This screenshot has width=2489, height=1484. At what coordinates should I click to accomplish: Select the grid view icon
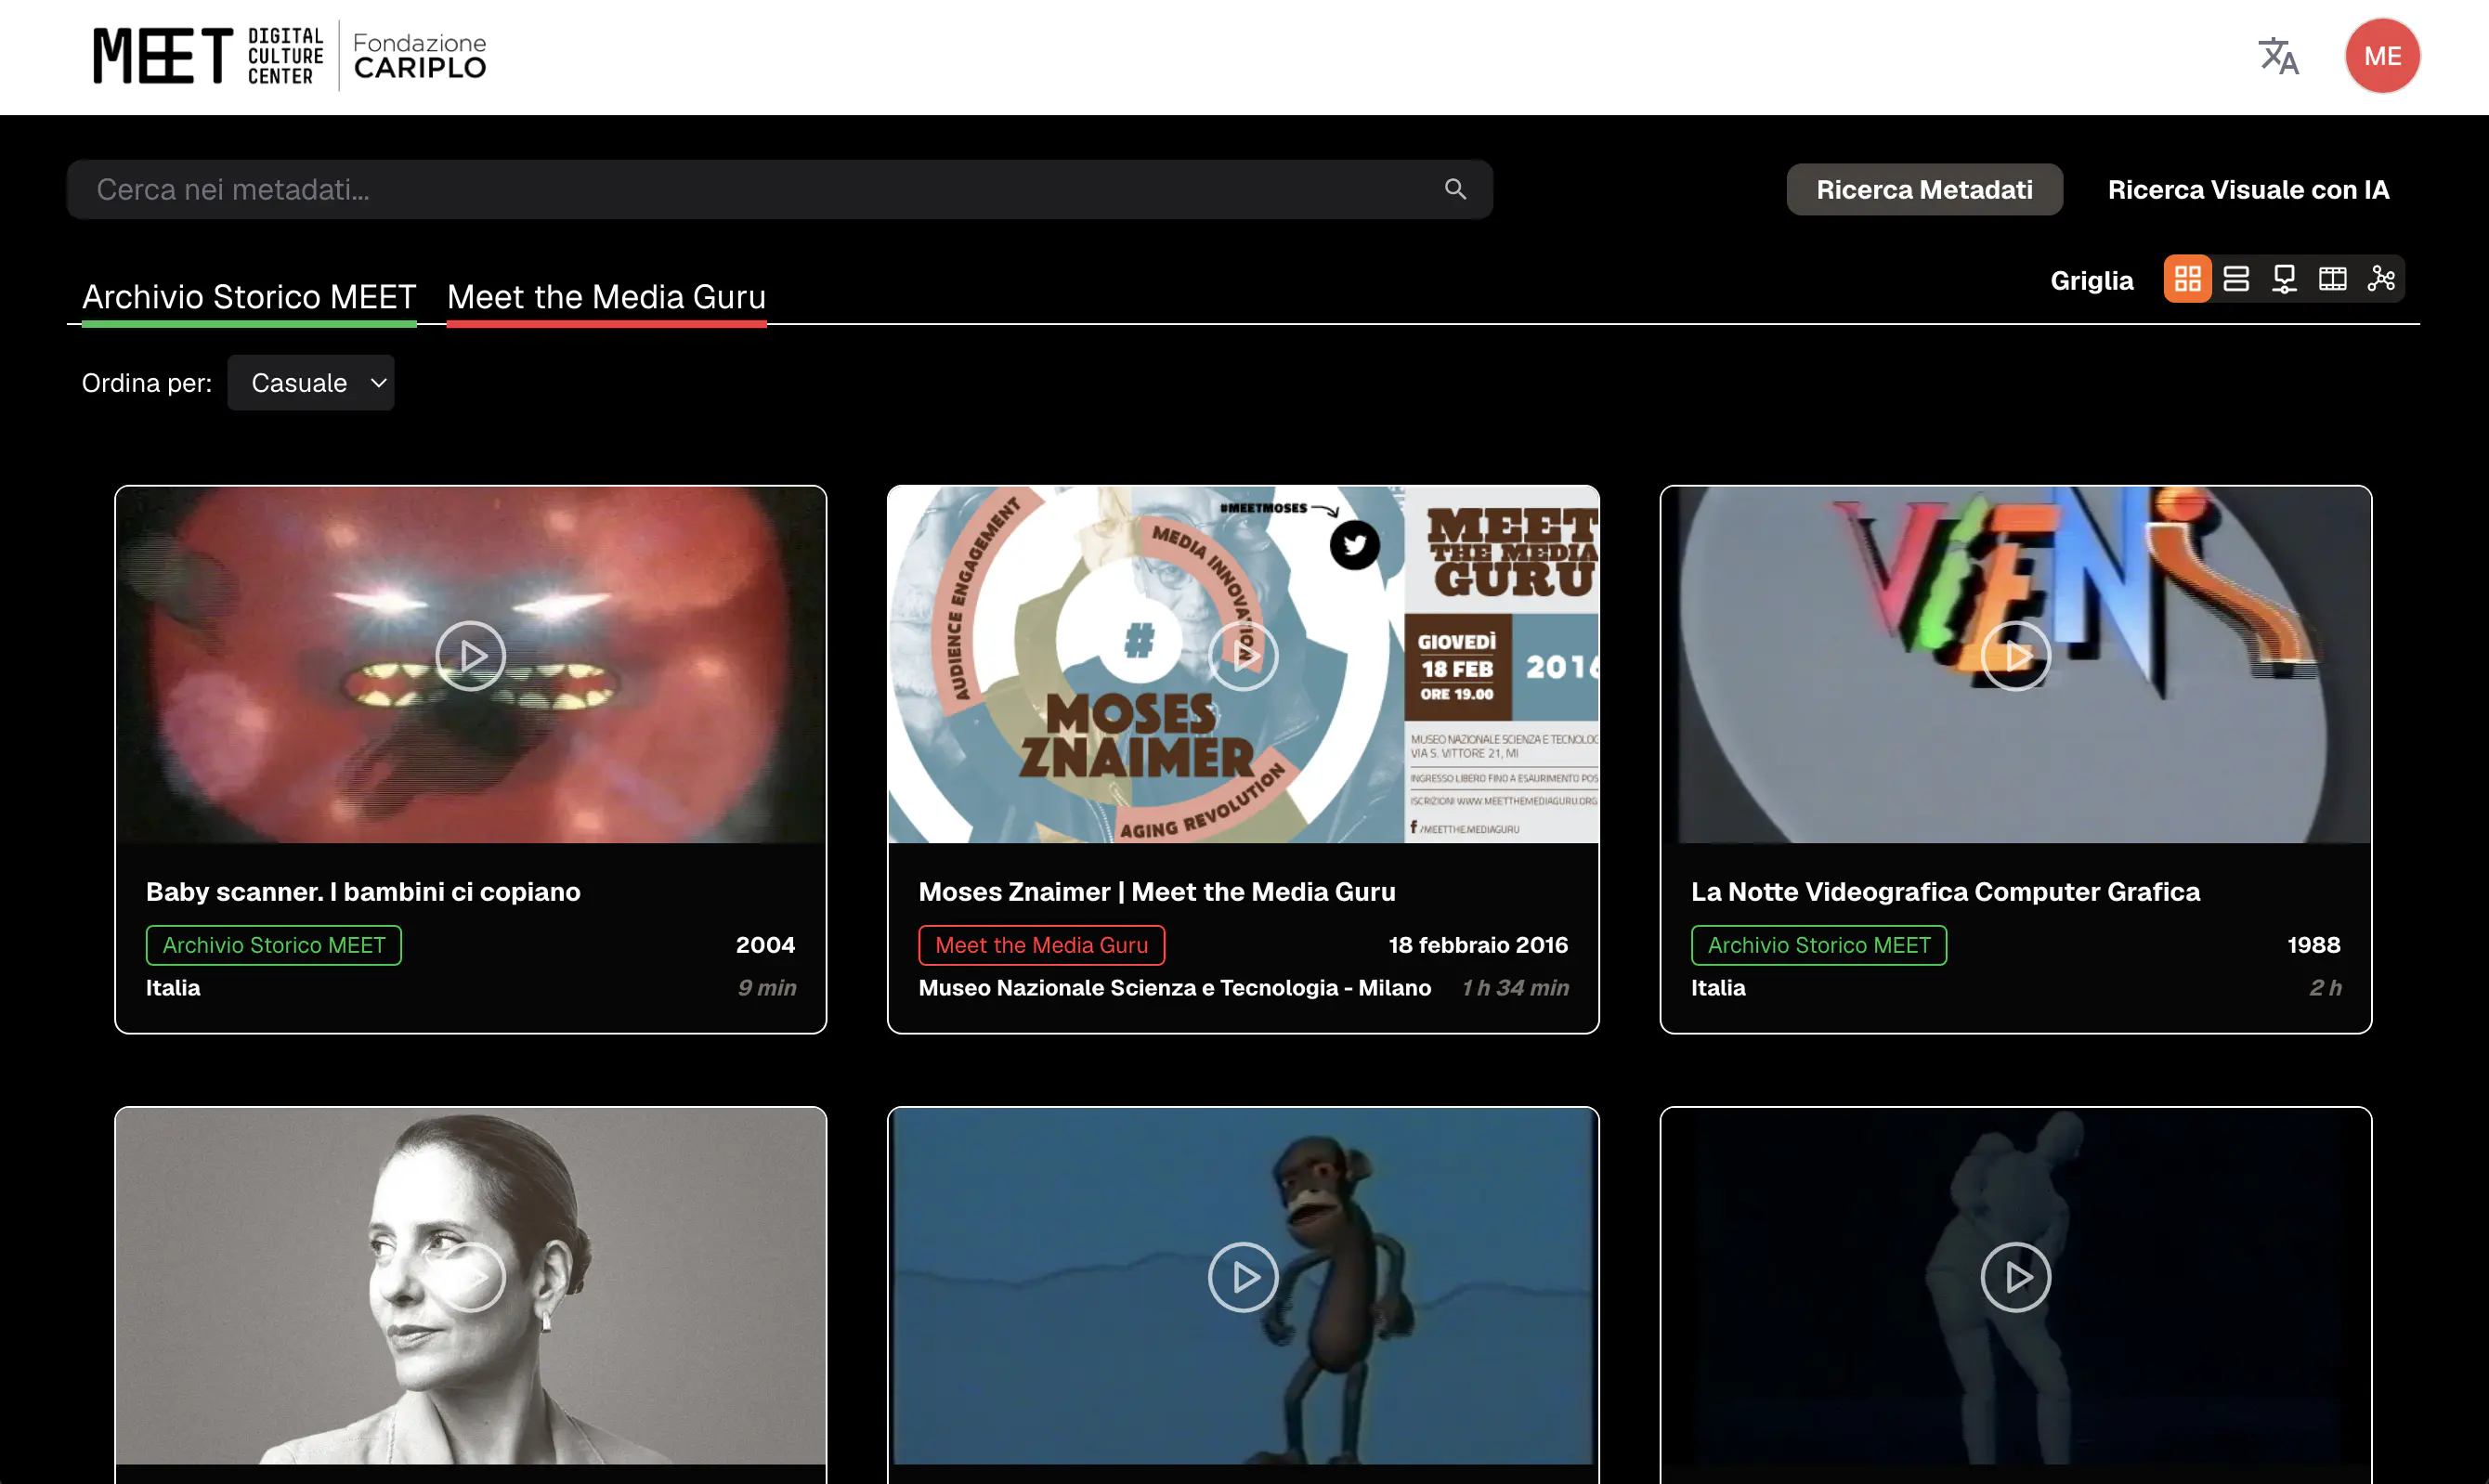point(2187,279)
